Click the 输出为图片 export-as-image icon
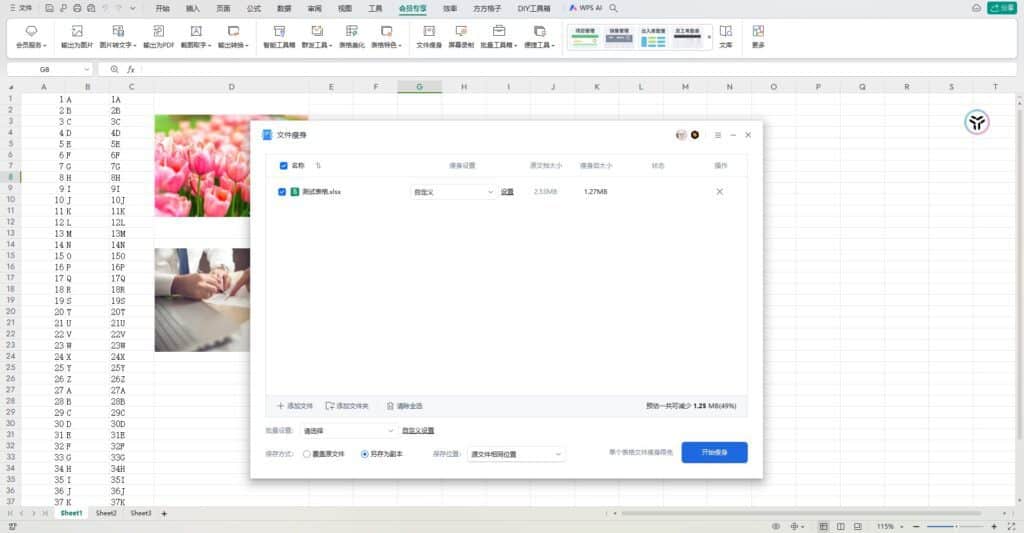This screenshot has height=533, width=1024. 77,31
